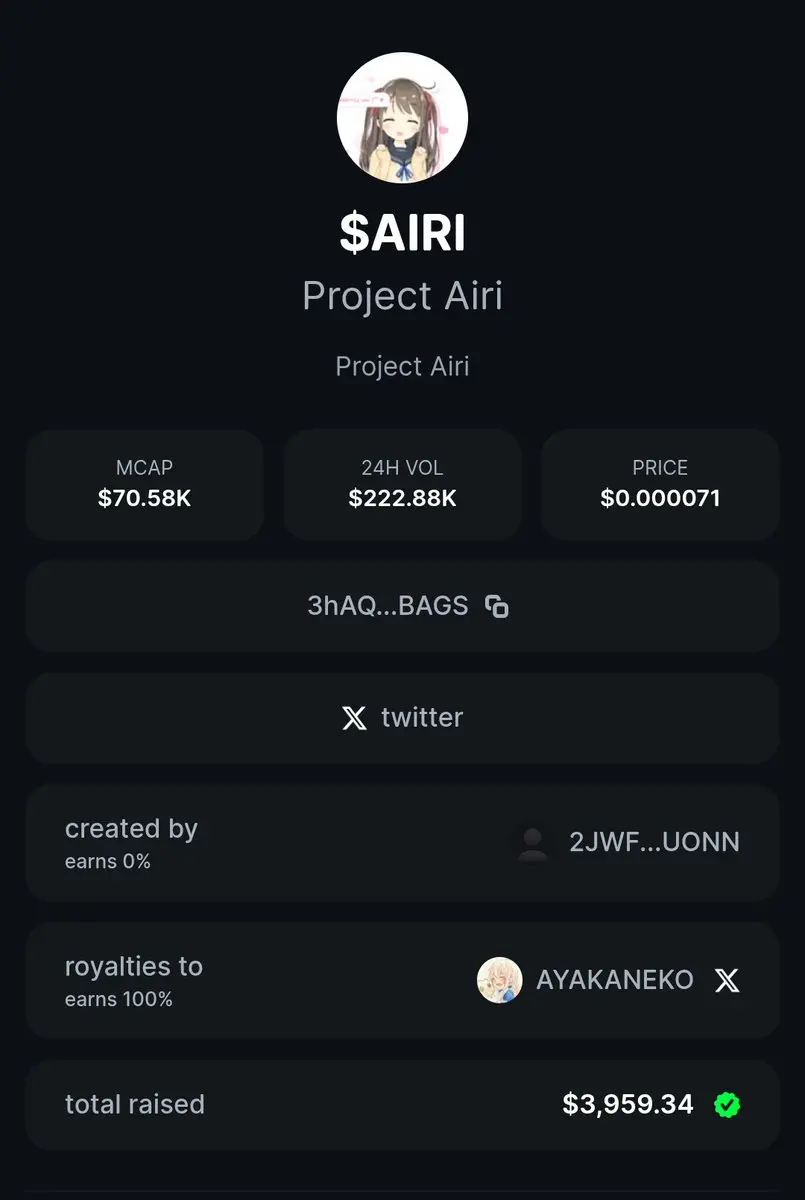Click the royalties to label
The width and height of the screenshot is (805, 1200).
coord(134,967)
